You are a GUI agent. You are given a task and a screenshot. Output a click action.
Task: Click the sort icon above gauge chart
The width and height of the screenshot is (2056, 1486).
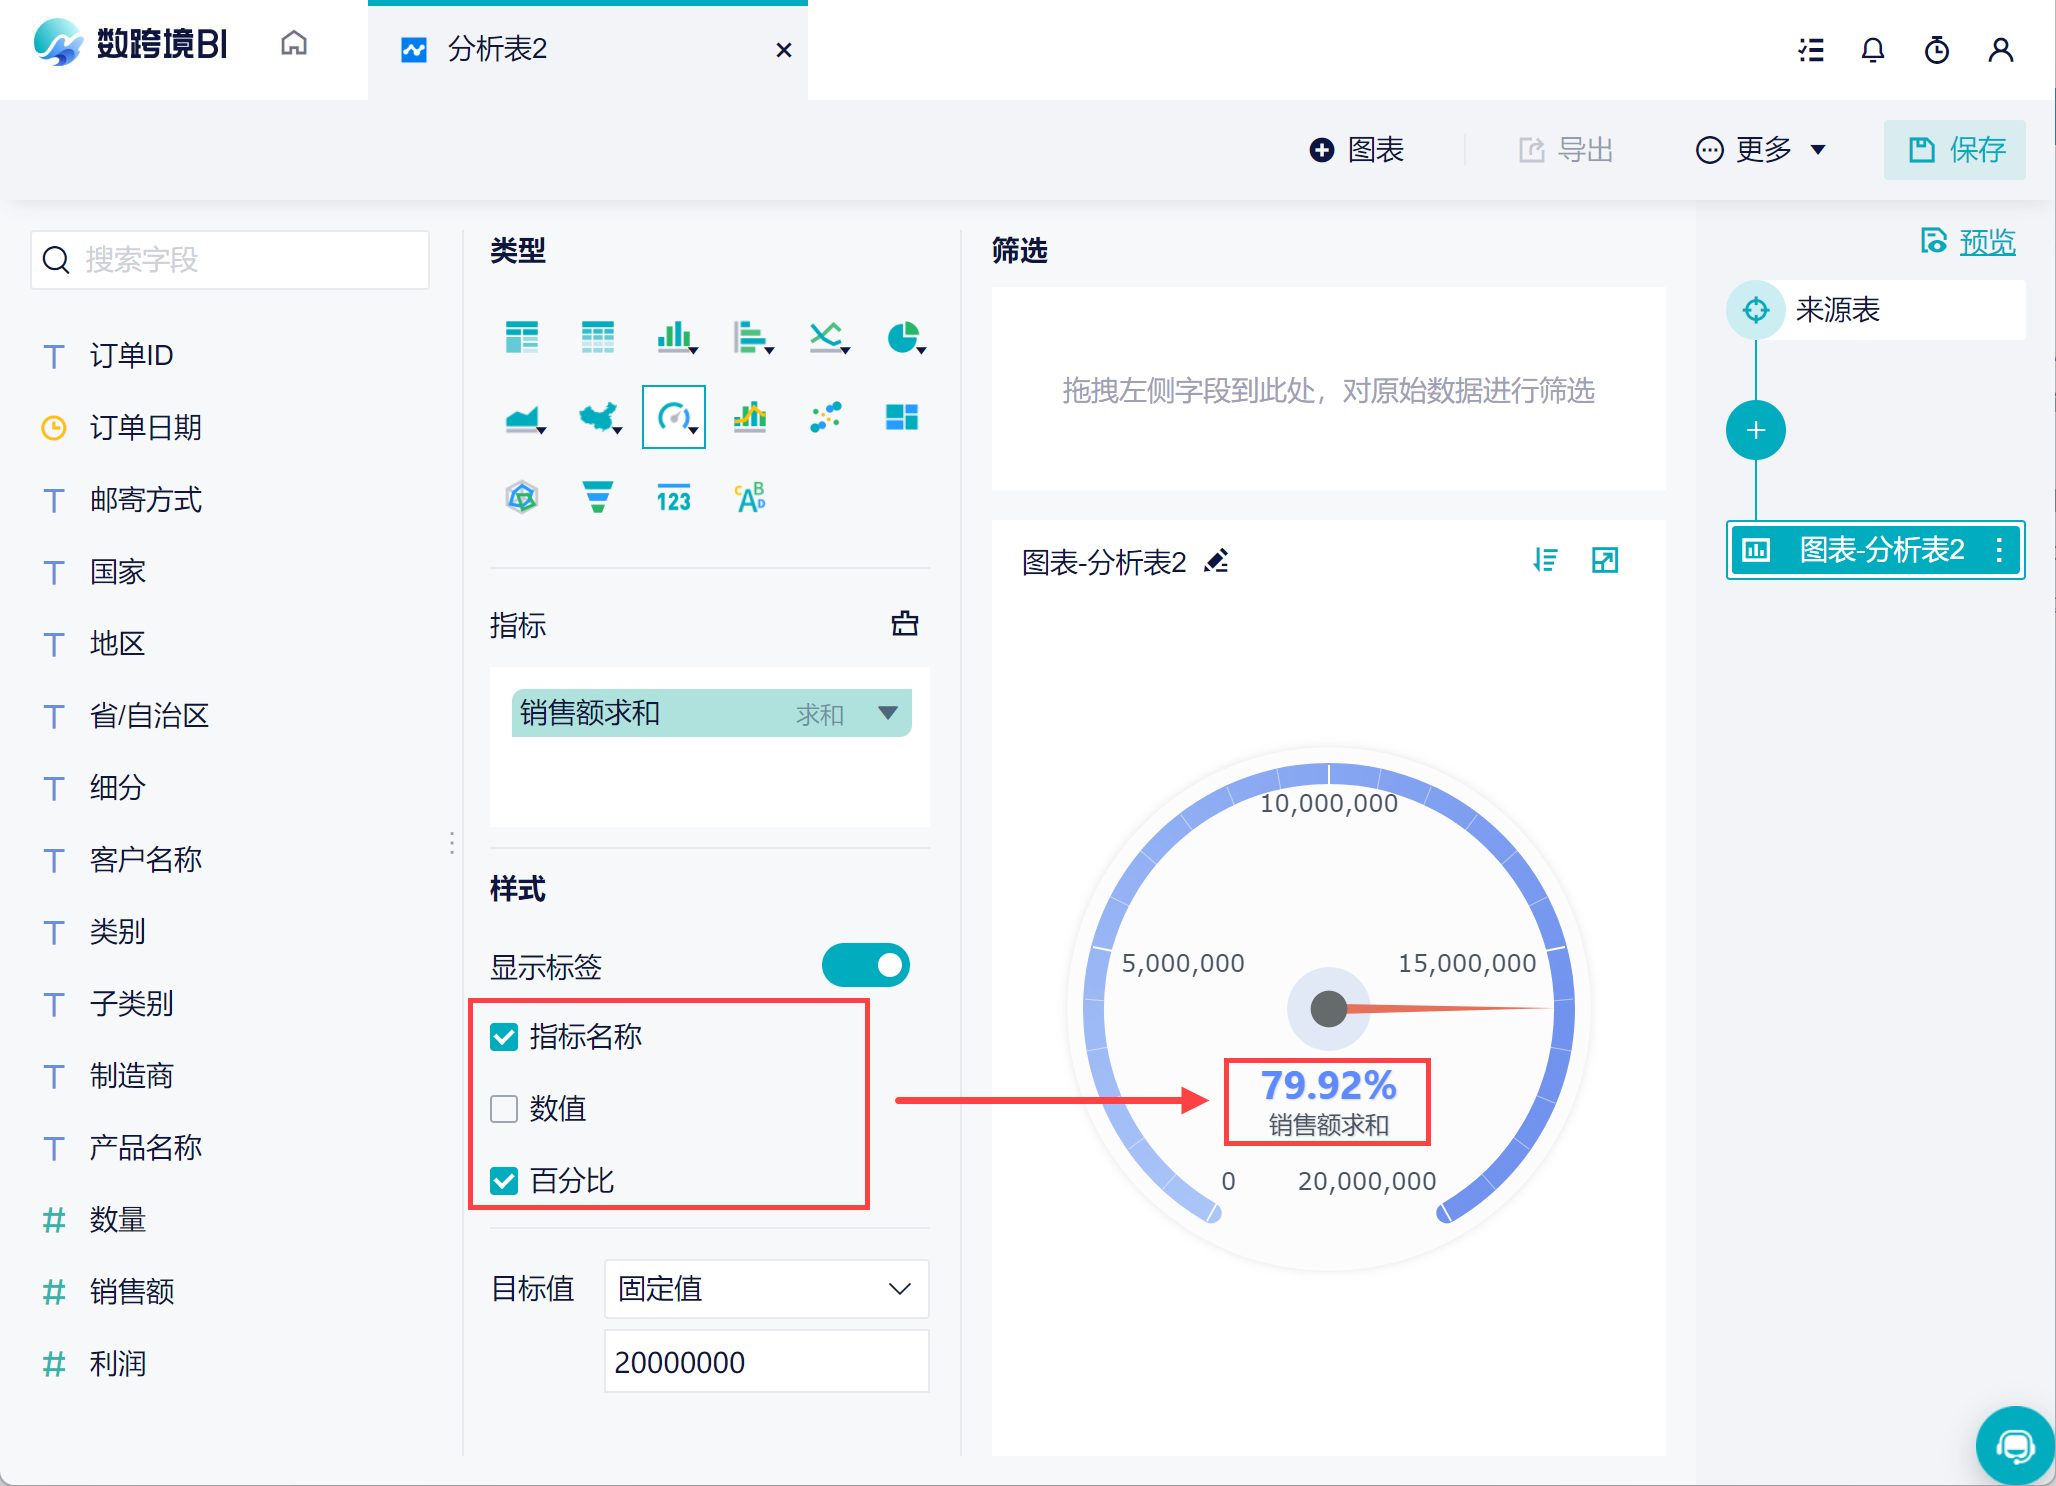(x=1545, y=560)
